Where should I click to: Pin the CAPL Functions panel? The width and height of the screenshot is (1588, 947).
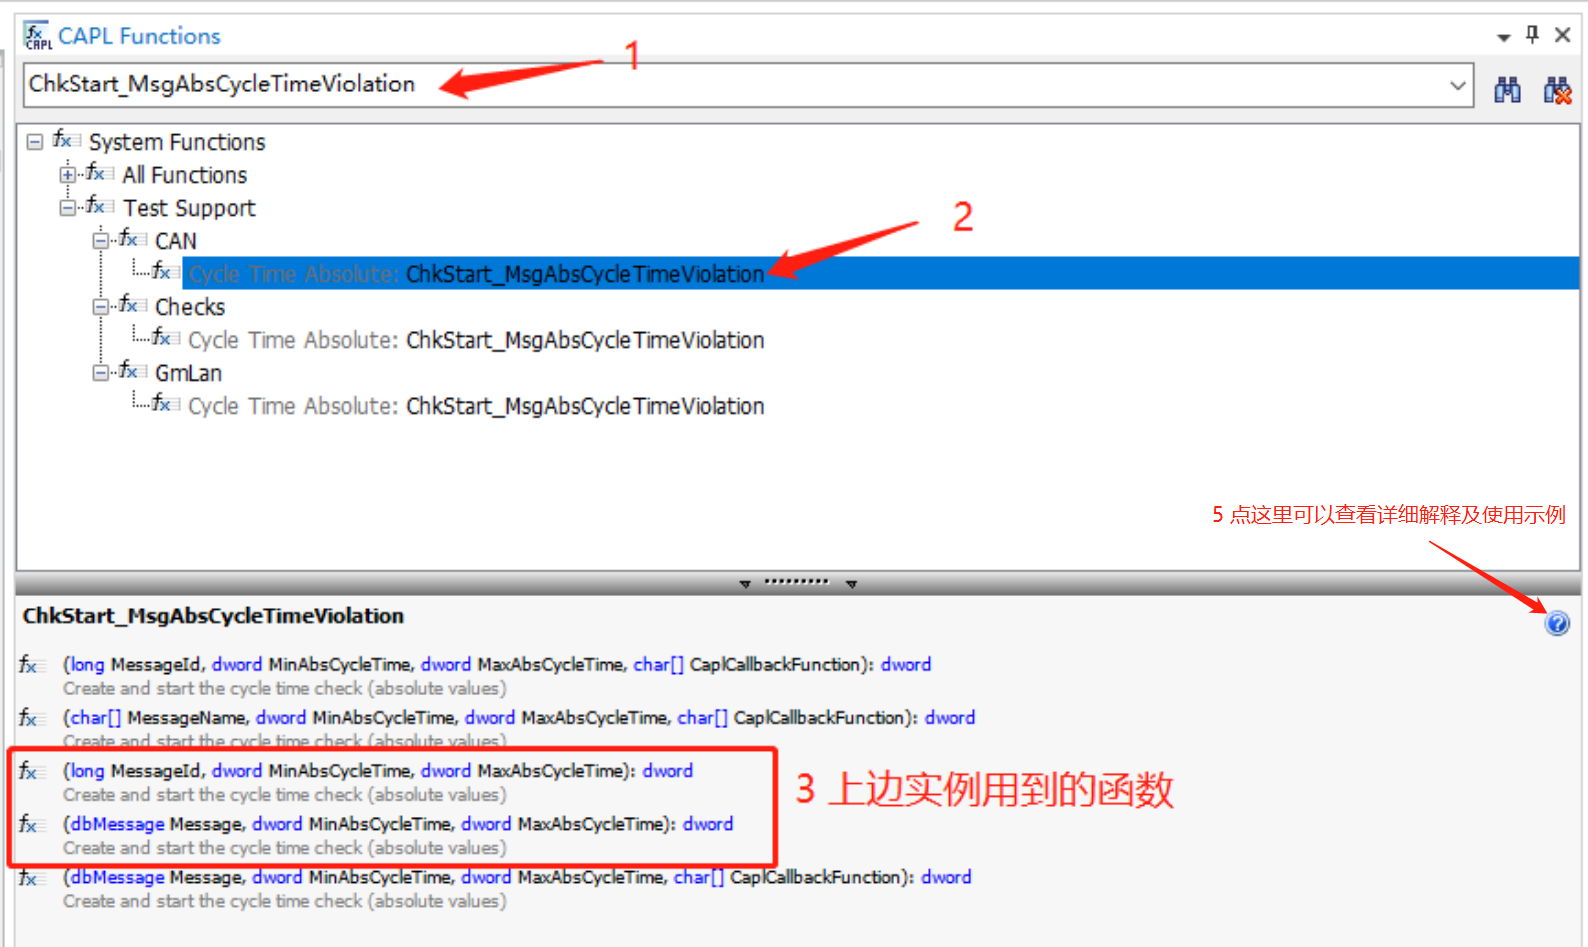pyautogui.click(x=1532, y=35)
